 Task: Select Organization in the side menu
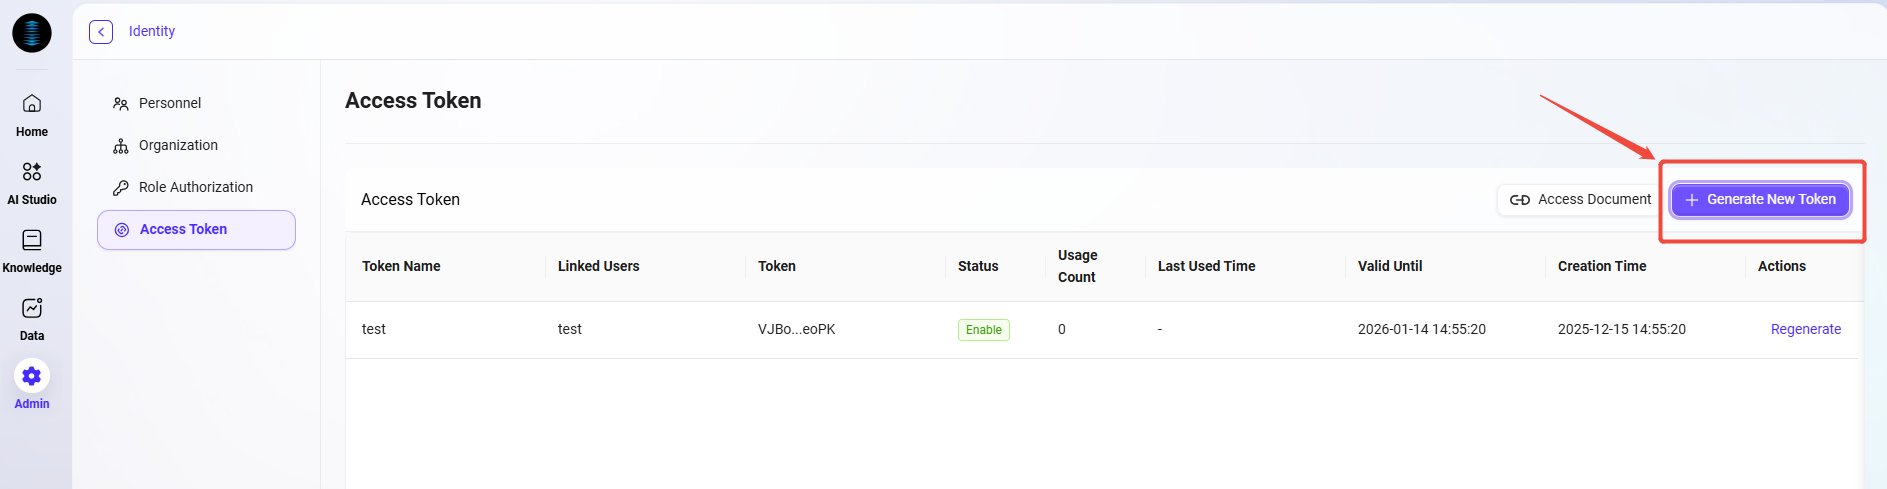pos(178,145)
